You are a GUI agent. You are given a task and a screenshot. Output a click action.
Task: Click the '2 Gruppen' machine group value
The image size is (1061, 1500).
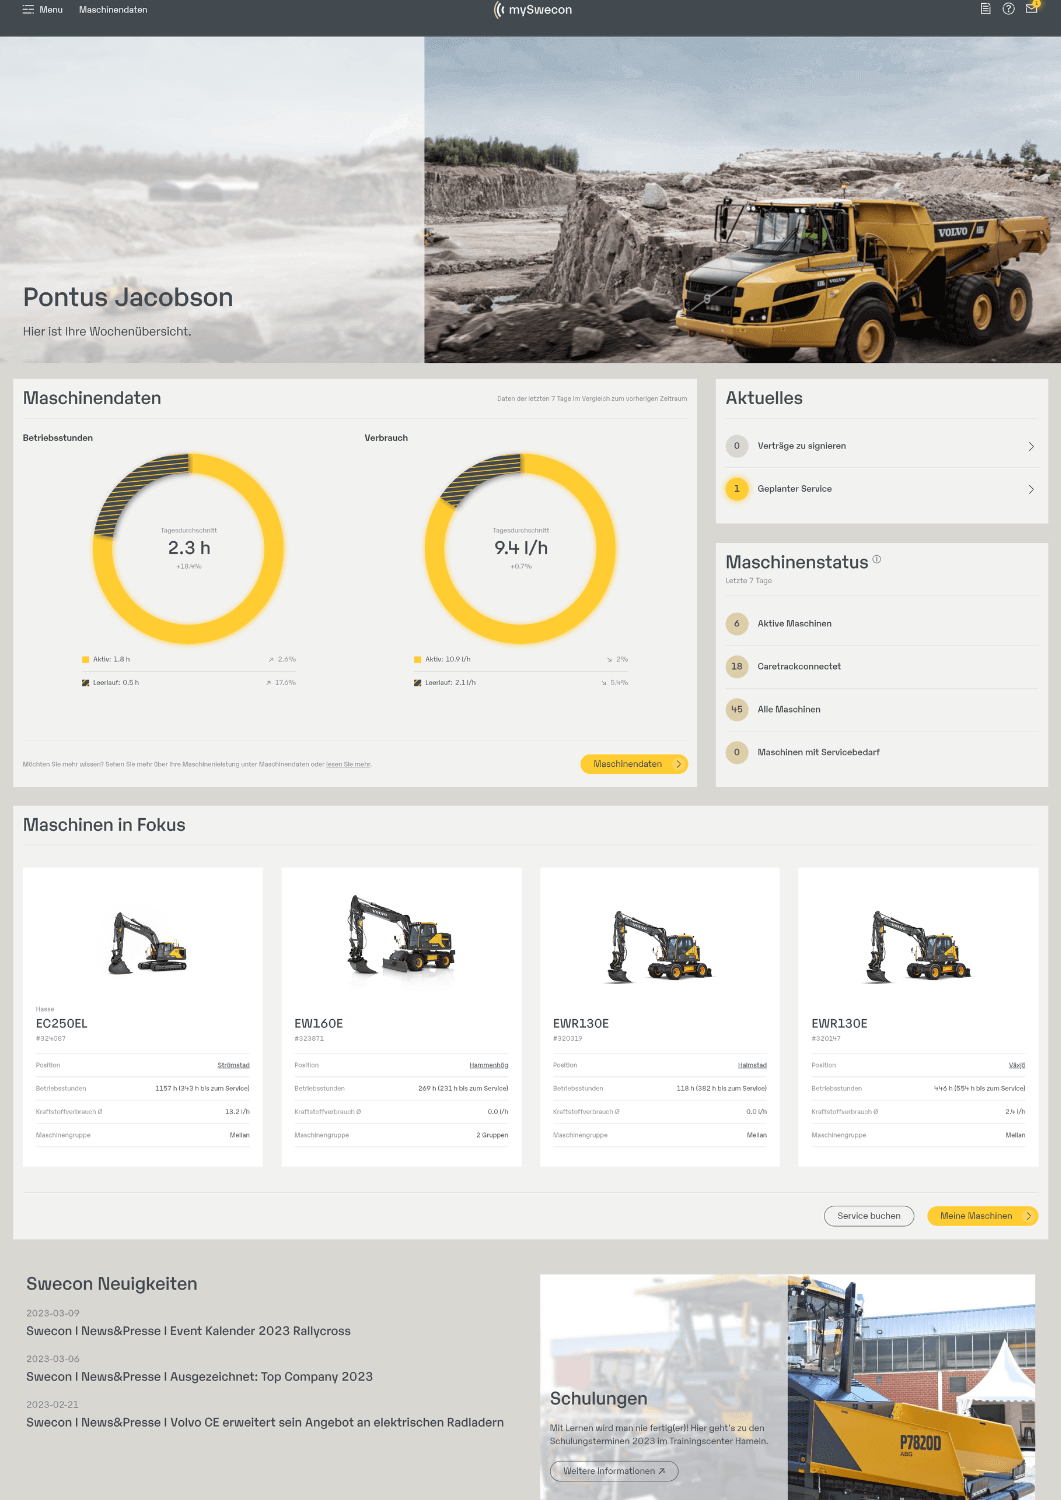click(x=492, y=1136)
